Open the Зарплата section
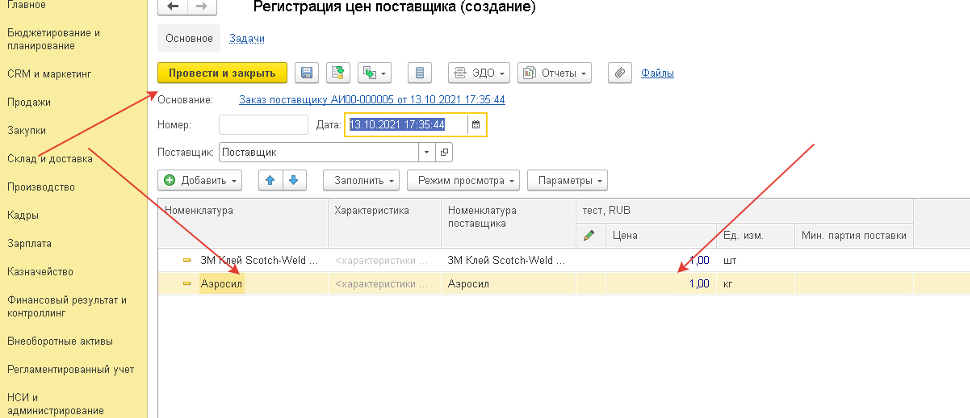Viewport: 970px width, 418px height. (x=29, y=243)
